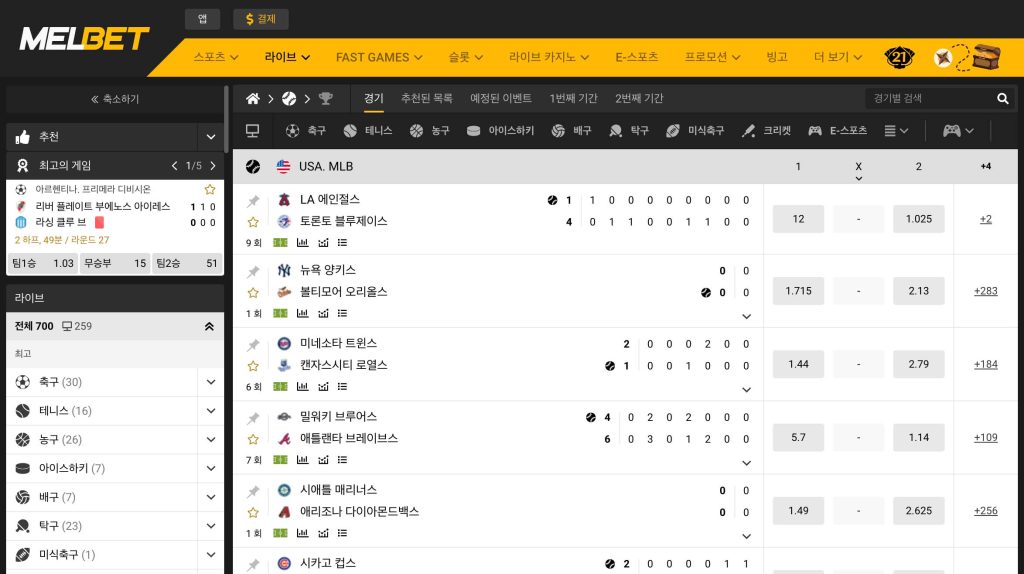The width and height of the screenshot is (1024, 574).
Task: Favorite the LA 에인절스 vs 토론토 match star
Action: (253, 222)
